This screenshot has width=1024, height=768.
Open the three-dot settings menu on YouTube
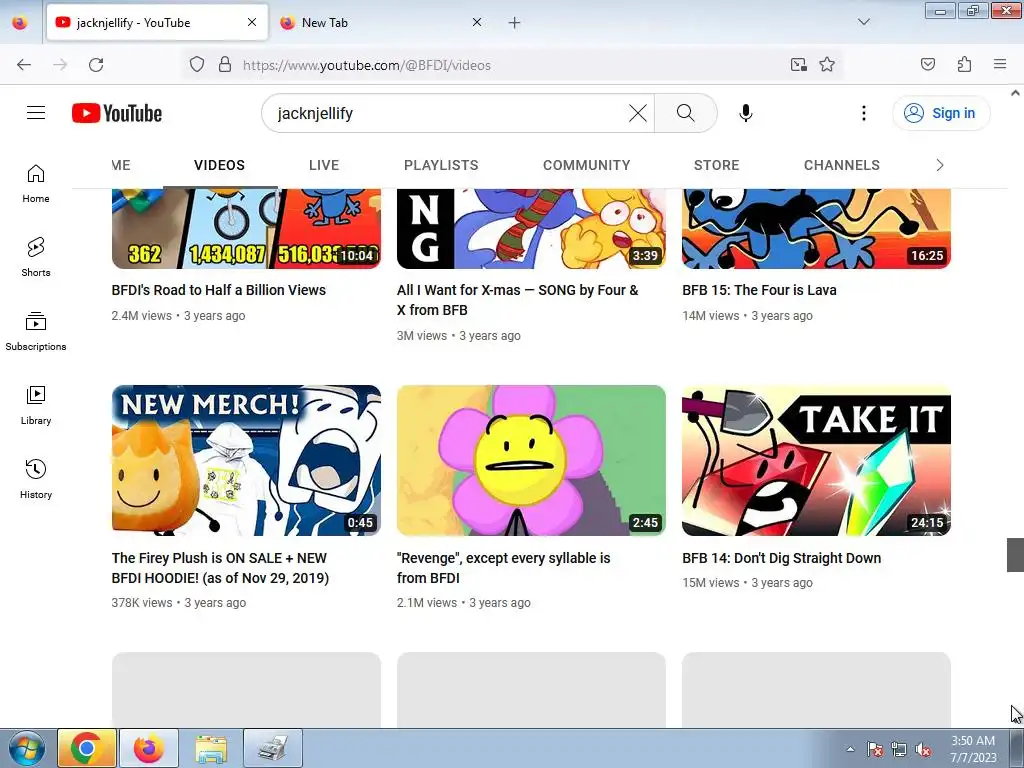click(x=863, y=113)
